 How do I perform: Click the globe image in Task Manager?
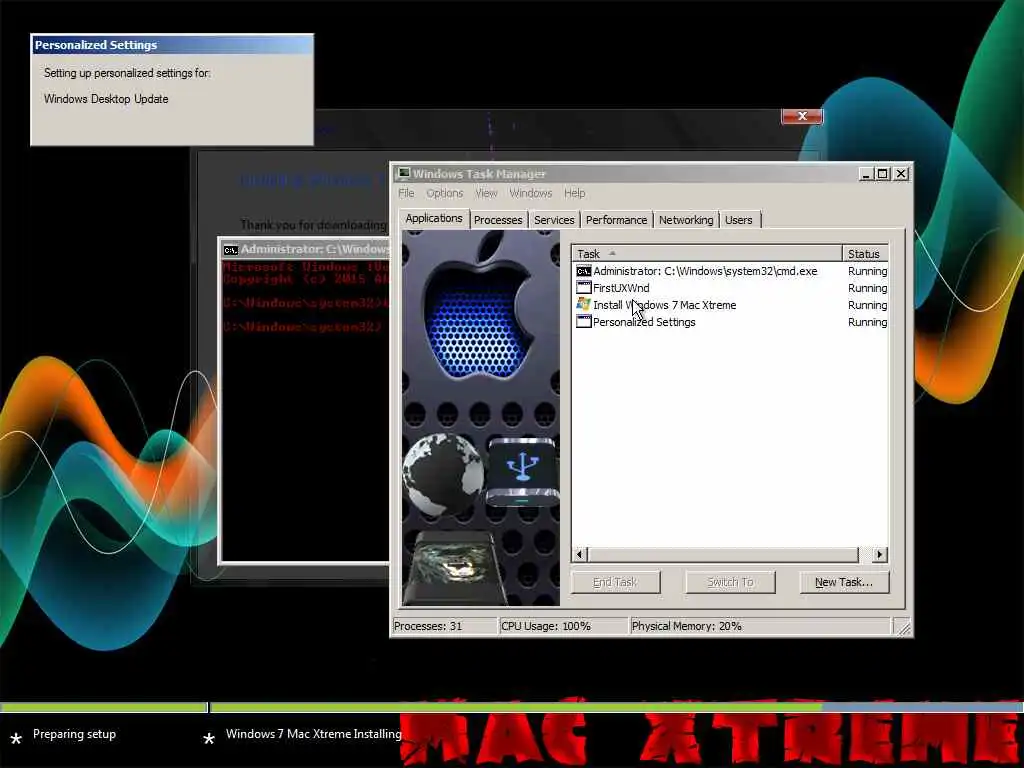click(x=443, y=473)
